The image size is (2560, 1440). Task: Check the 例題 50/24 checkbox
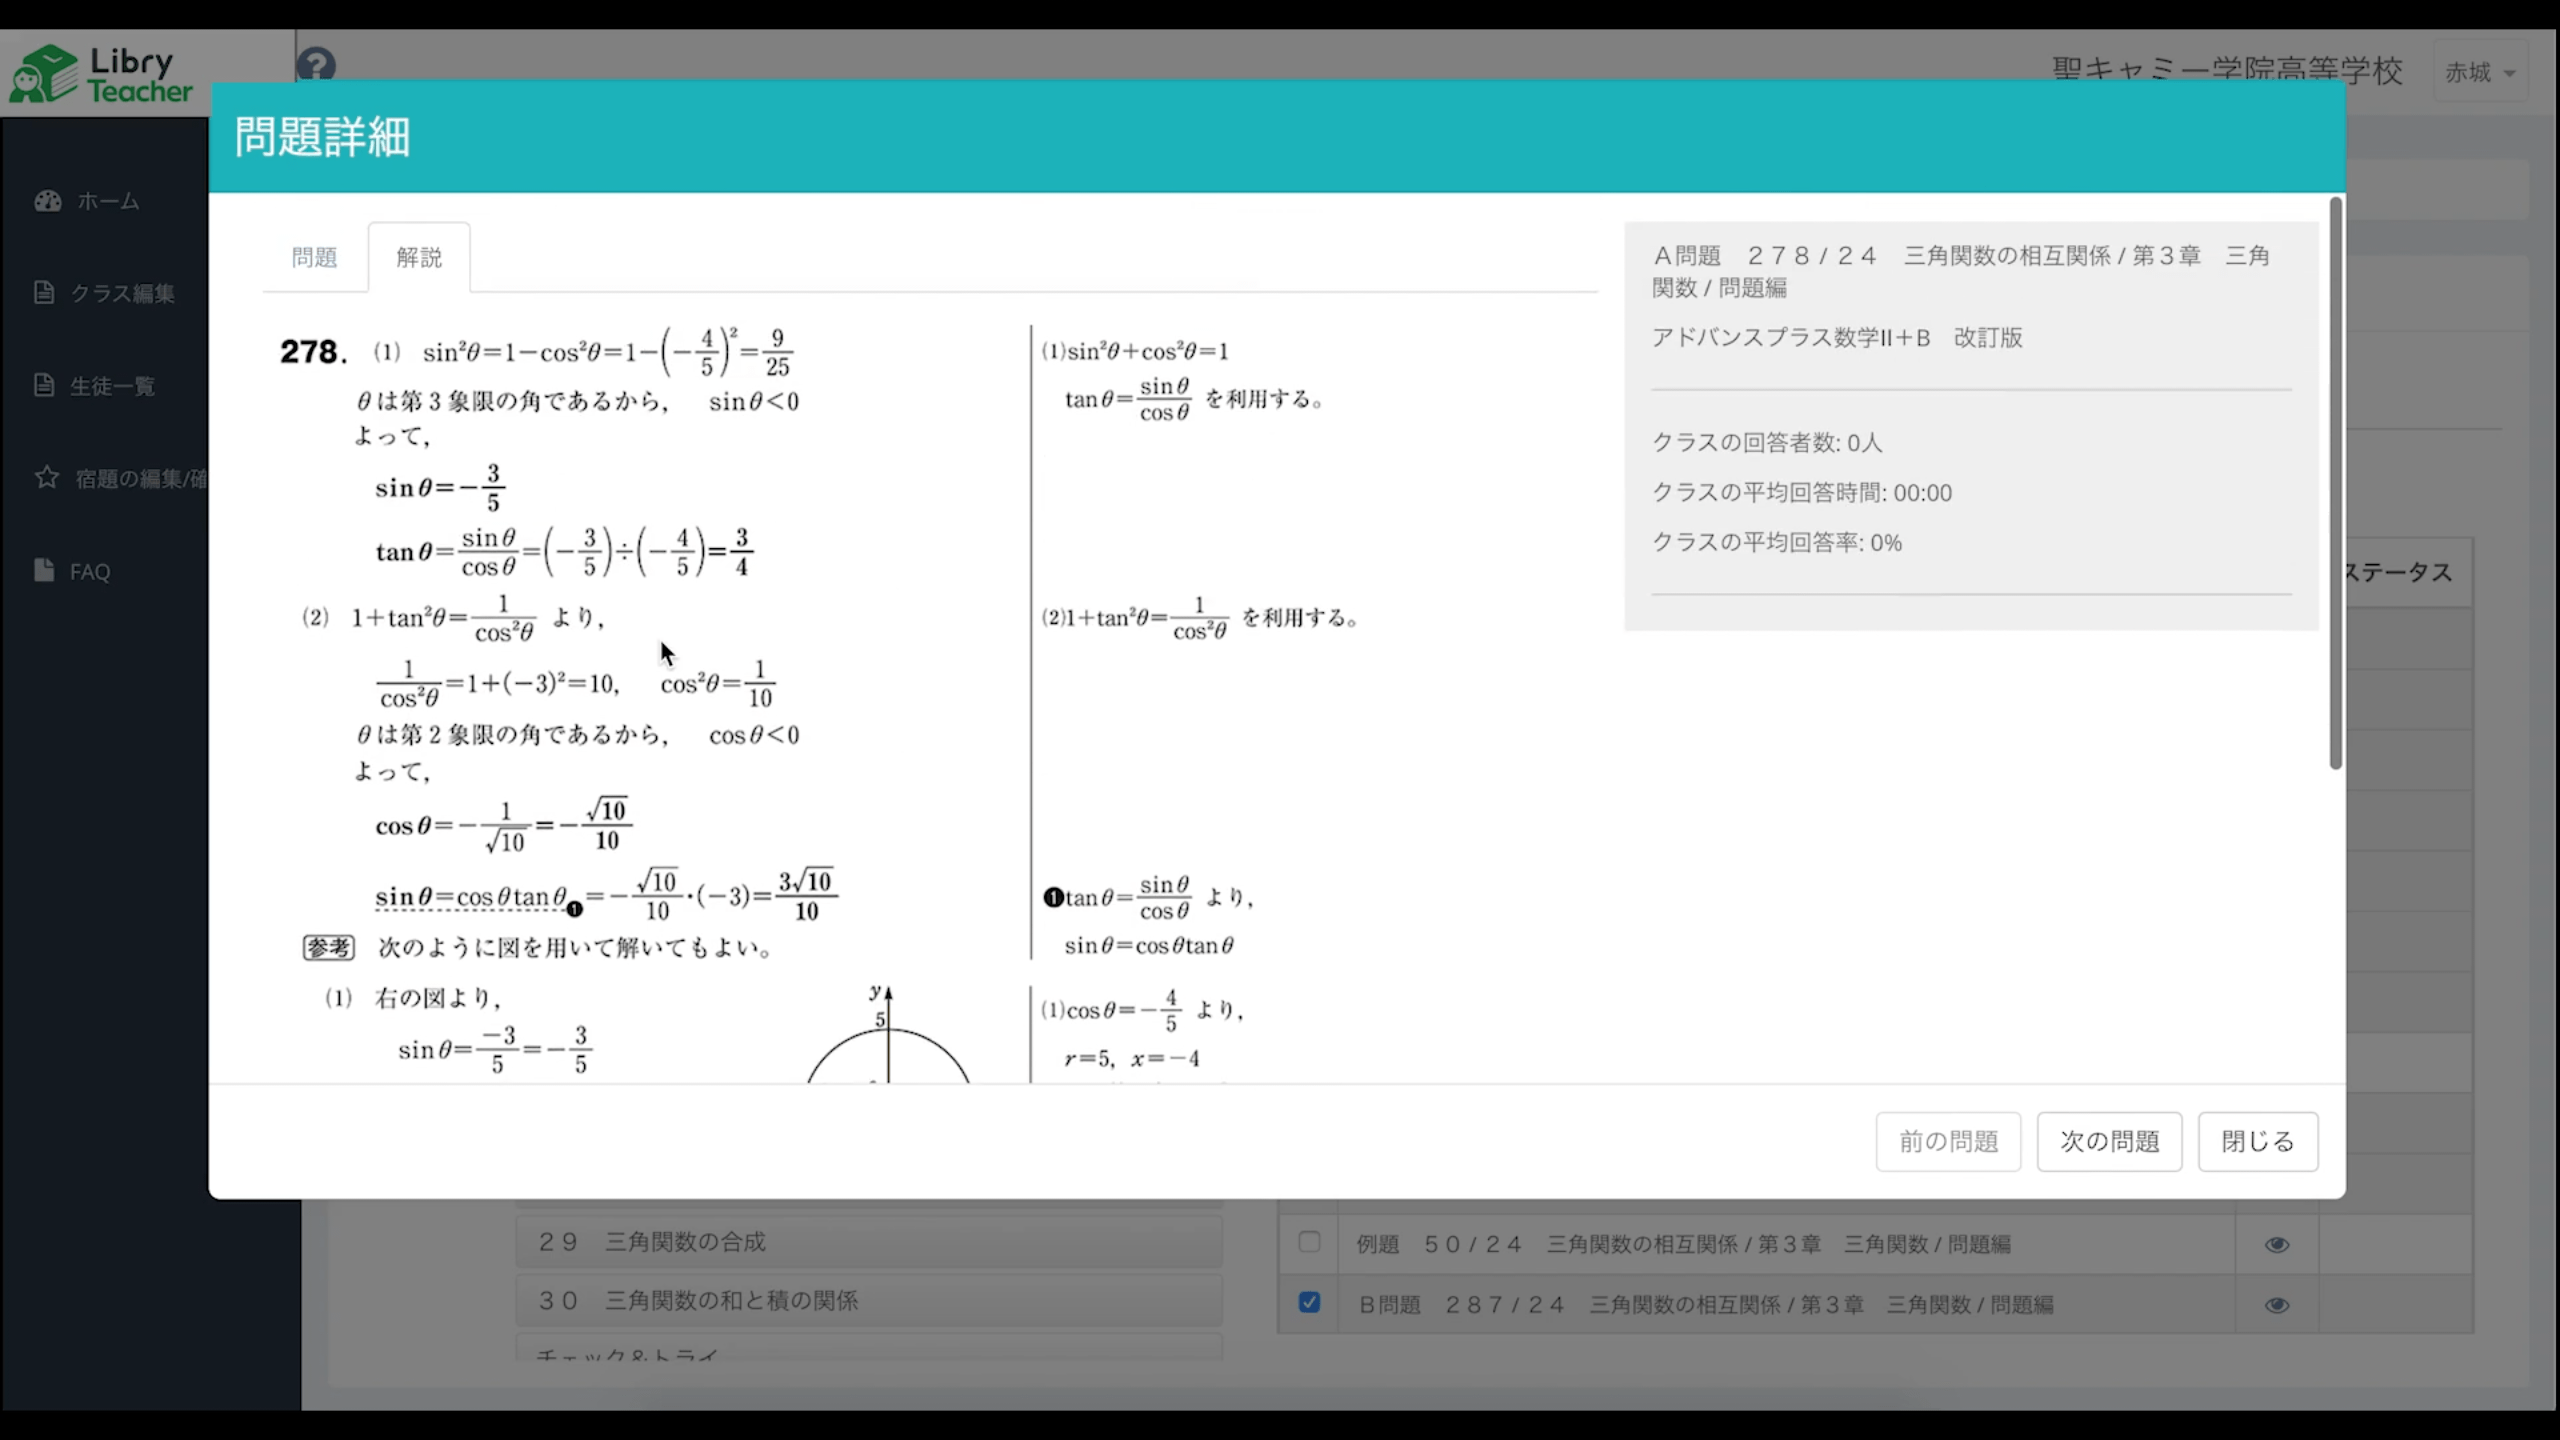(1309, 1242)
